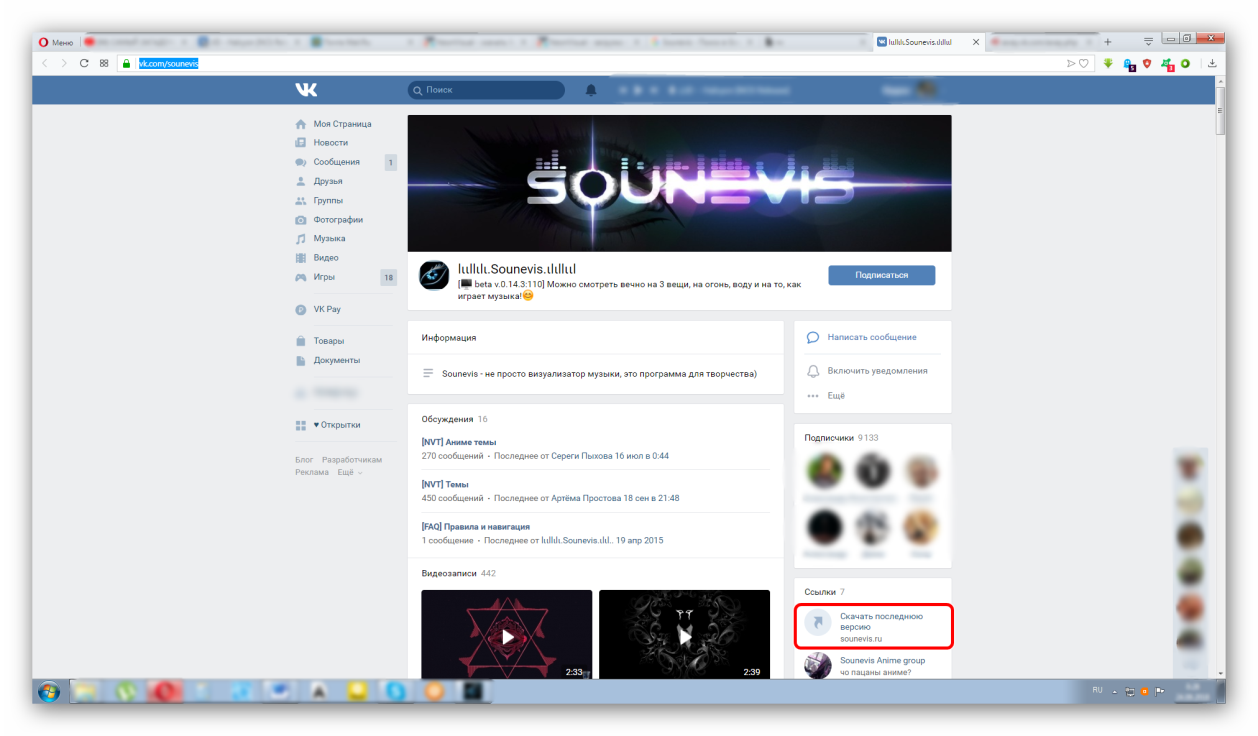Open Фотографии in sidebar
Viewport: 1258px width, 736px height.
coord(338,219)
